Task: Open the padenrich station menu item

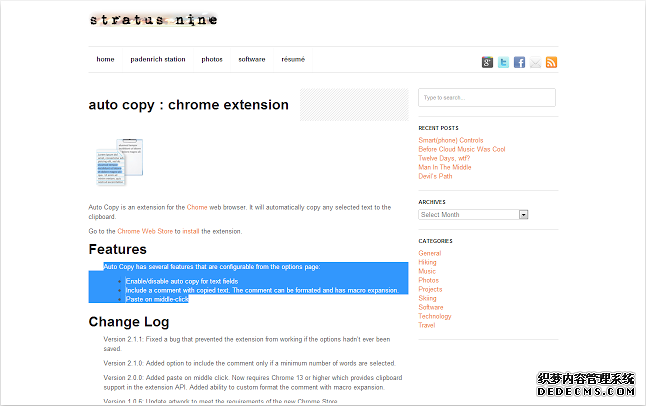Action: click(x=158, y=59)
